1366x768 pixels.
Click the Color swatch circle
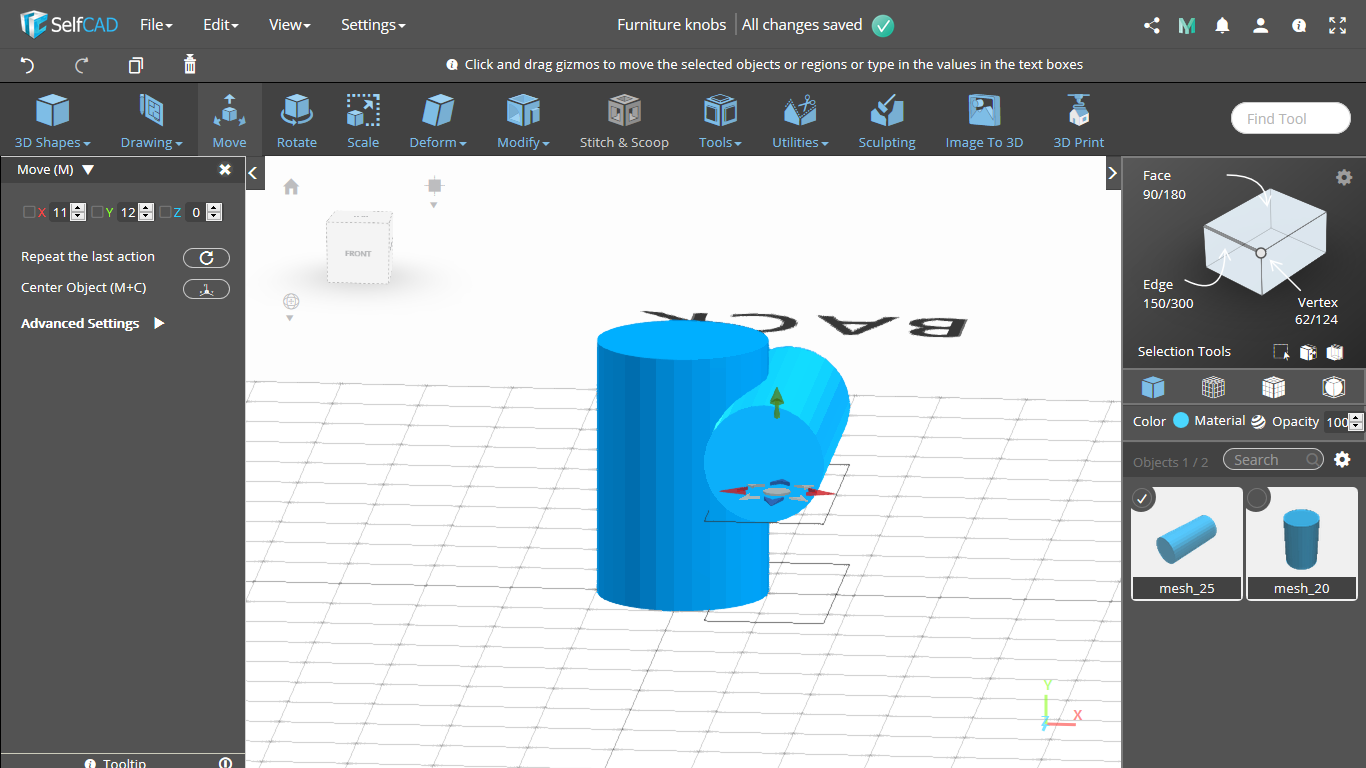[1181, 421]
